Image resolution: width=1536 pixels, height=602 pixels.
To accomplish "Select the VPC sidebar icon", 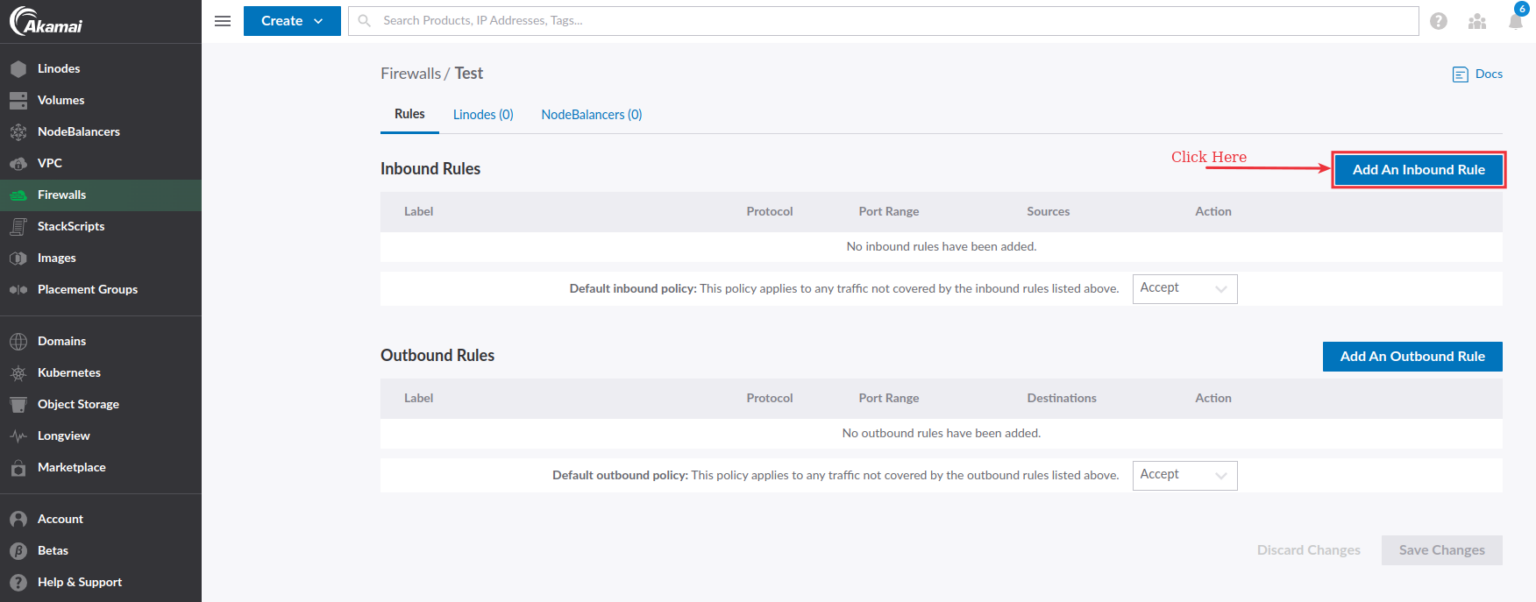I will (18, 163).
